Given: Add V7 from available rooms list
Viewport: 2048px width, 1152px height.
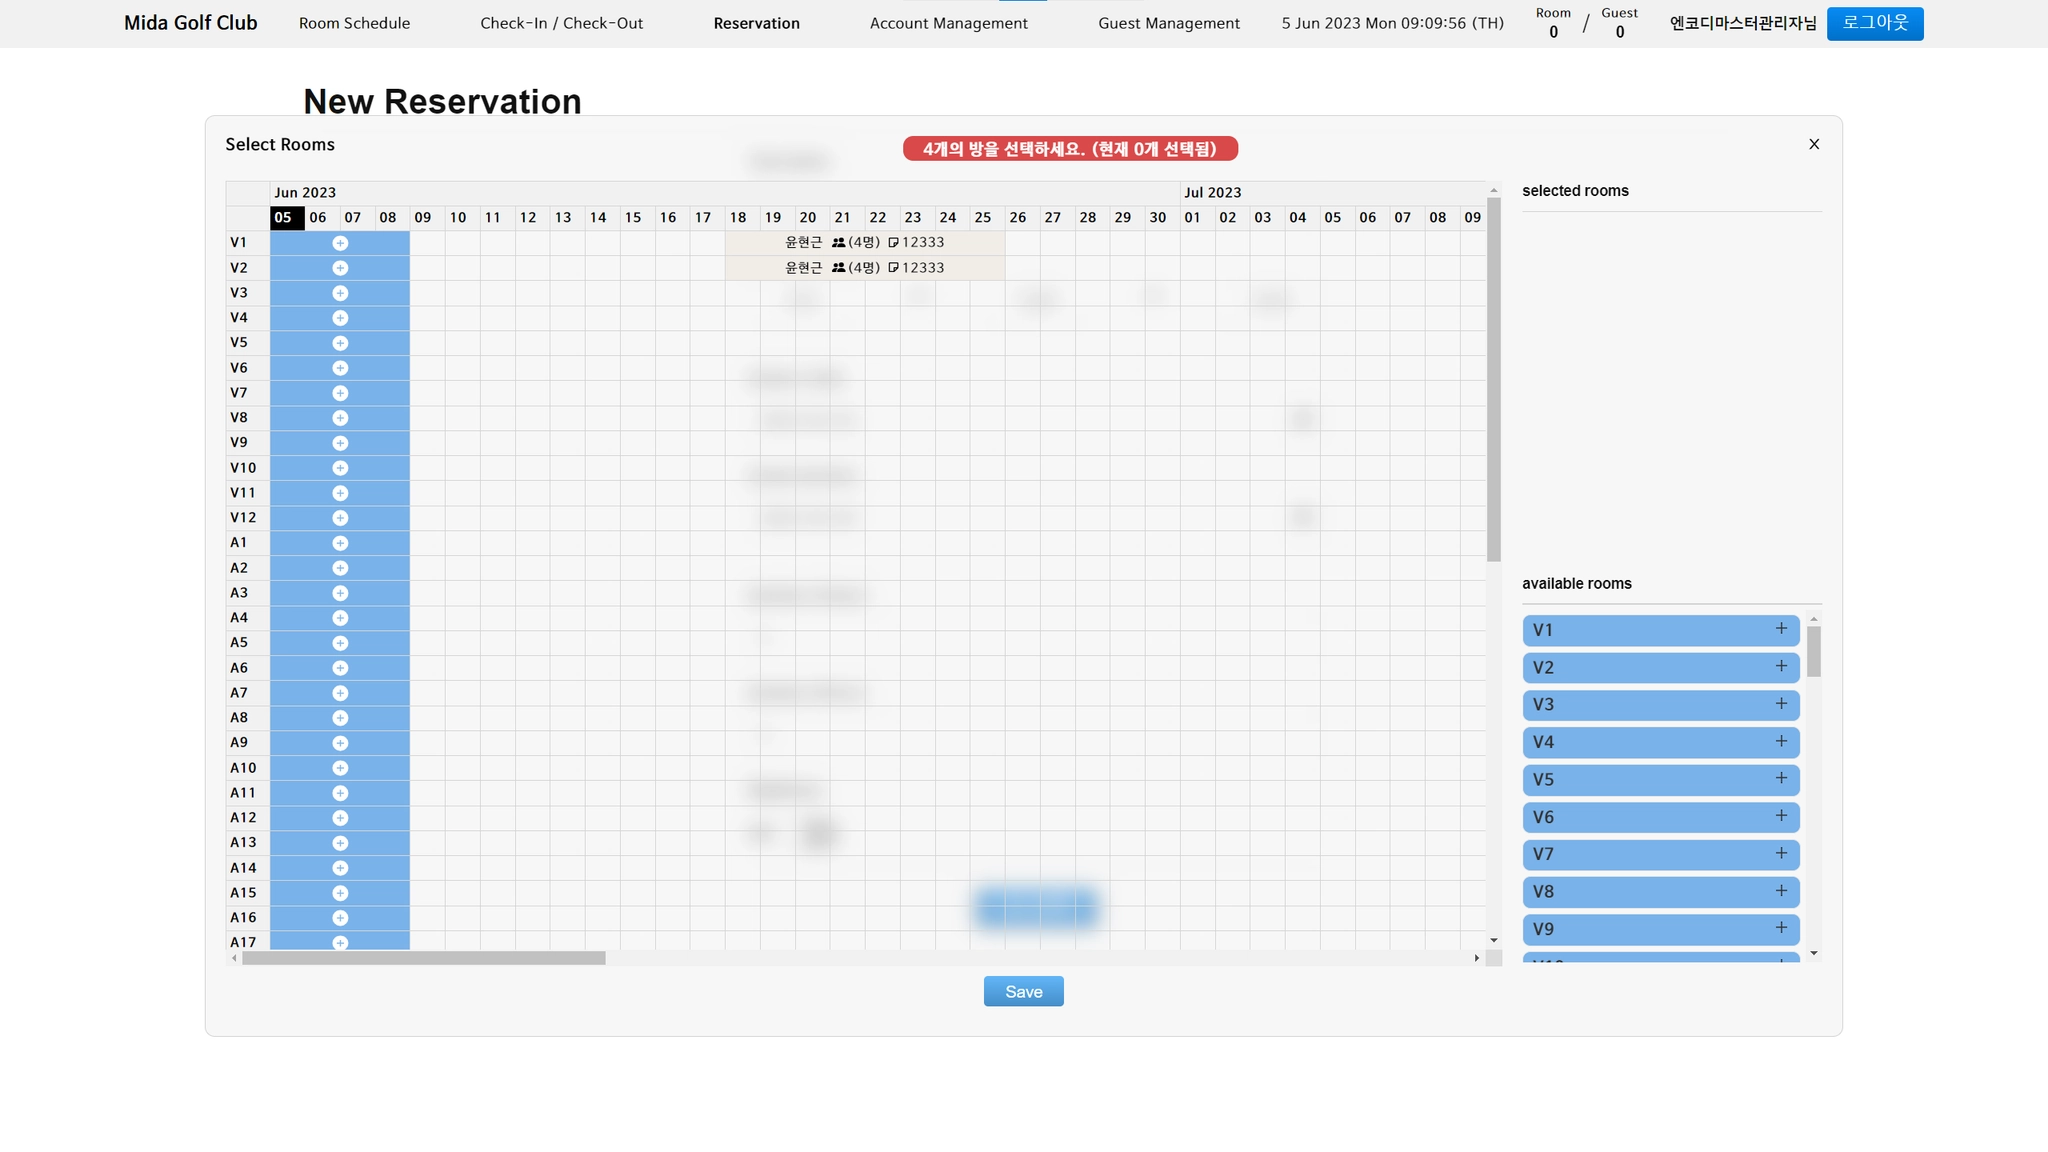Looking at the screenshot, I should (x=1780, y=854).
